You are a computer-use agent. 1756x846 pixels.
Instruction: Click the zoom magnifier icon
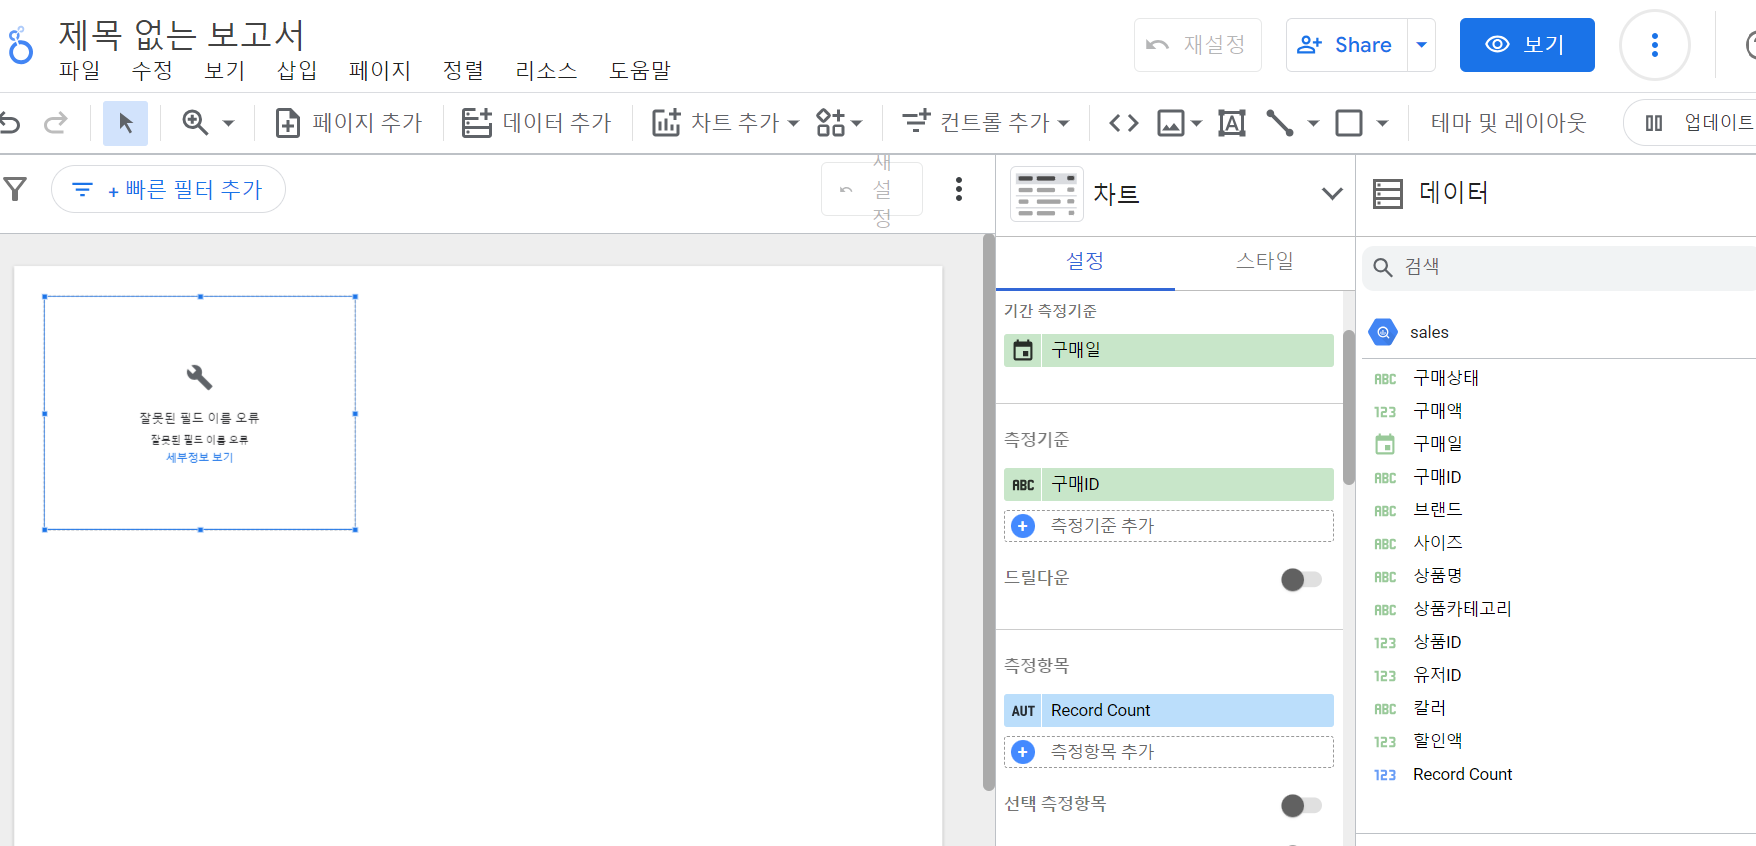click(x=195, y=123)
